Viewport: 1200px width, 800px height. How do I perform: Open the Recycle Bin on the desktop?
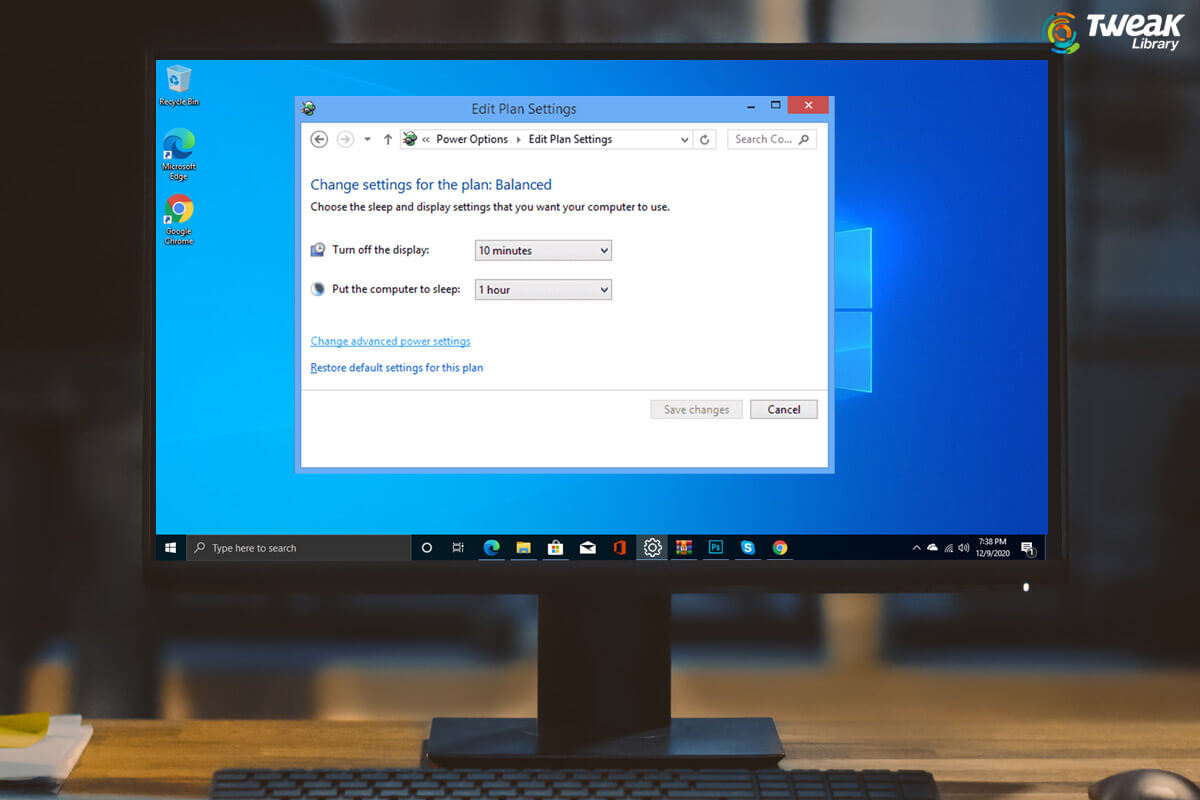click(x=178, y=80)
